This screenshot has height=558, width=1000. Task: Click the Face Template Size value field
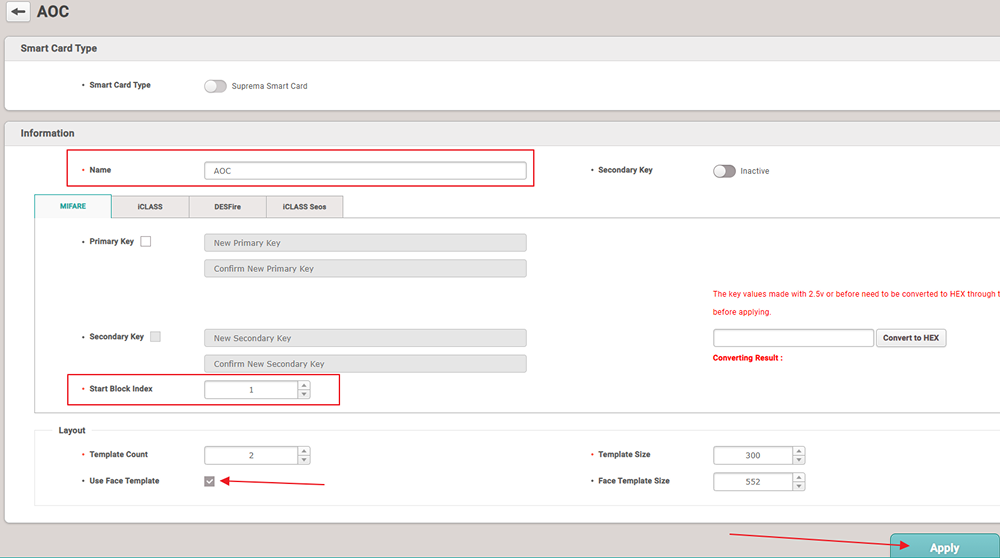coord(752,482)
